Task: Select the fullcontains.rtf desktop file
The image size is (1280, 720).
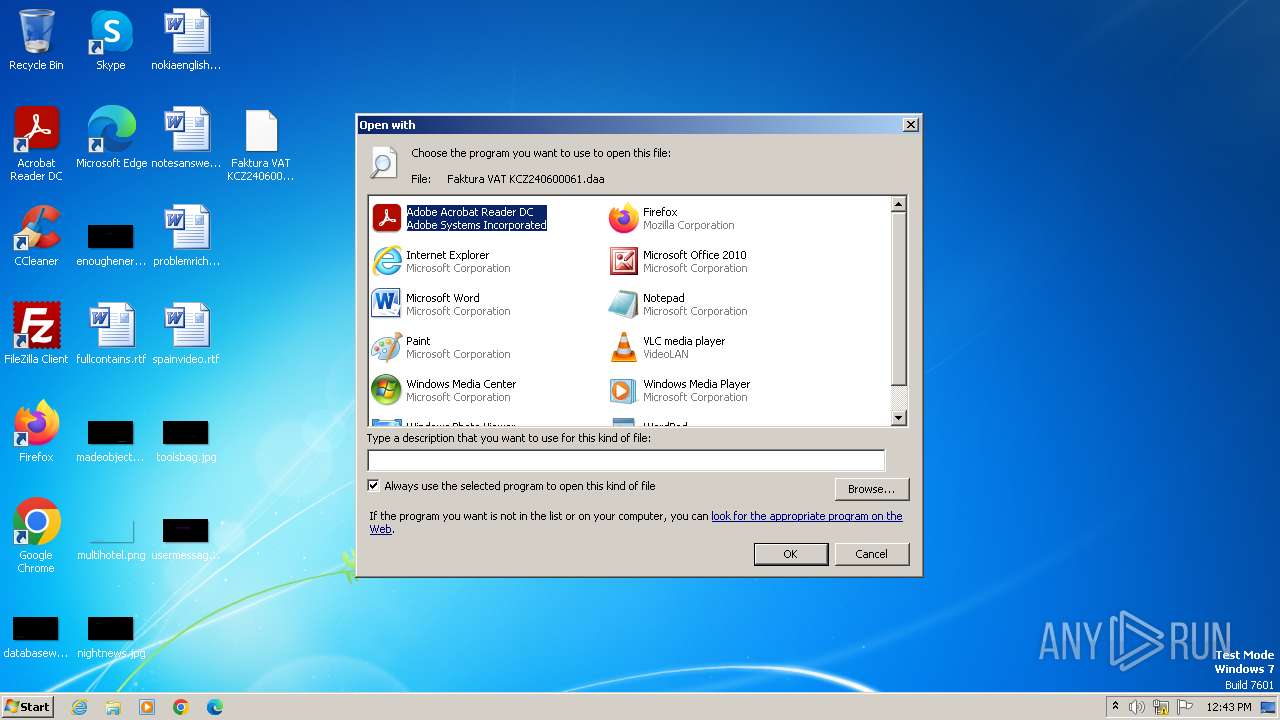Action: [111, 334]
